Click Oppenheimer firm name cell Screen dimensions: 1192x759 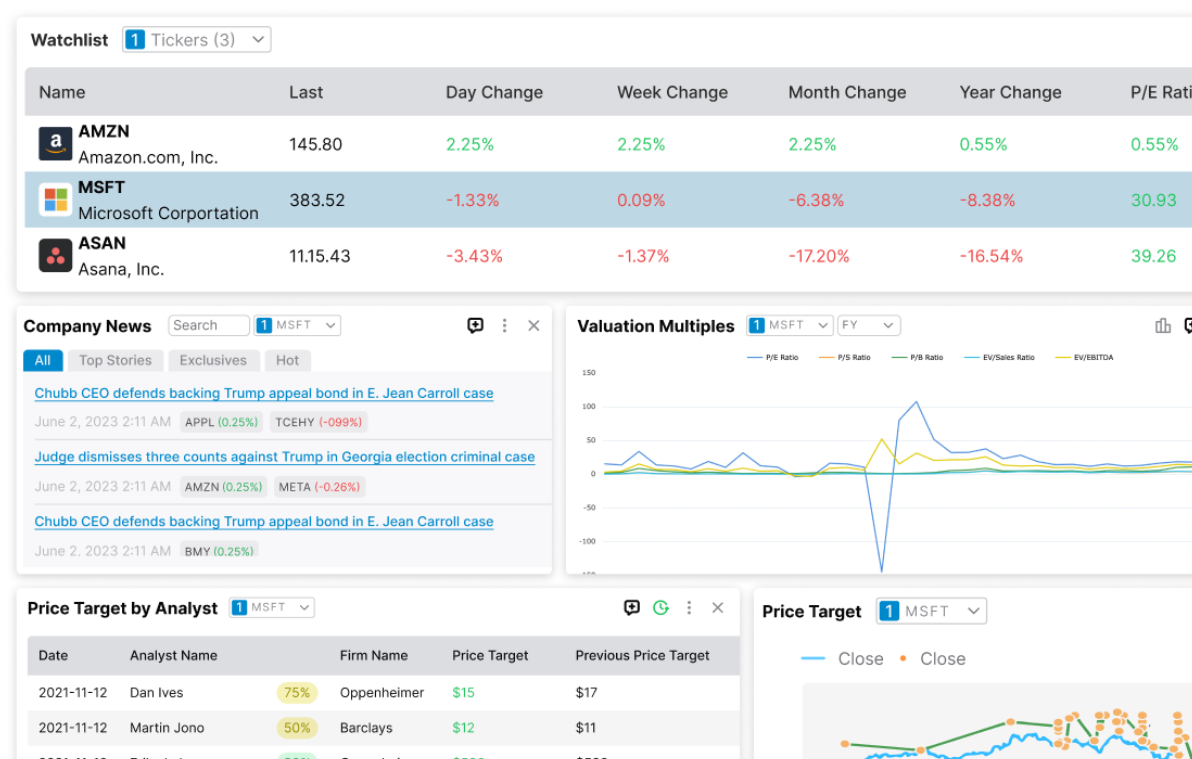(382, 692)
